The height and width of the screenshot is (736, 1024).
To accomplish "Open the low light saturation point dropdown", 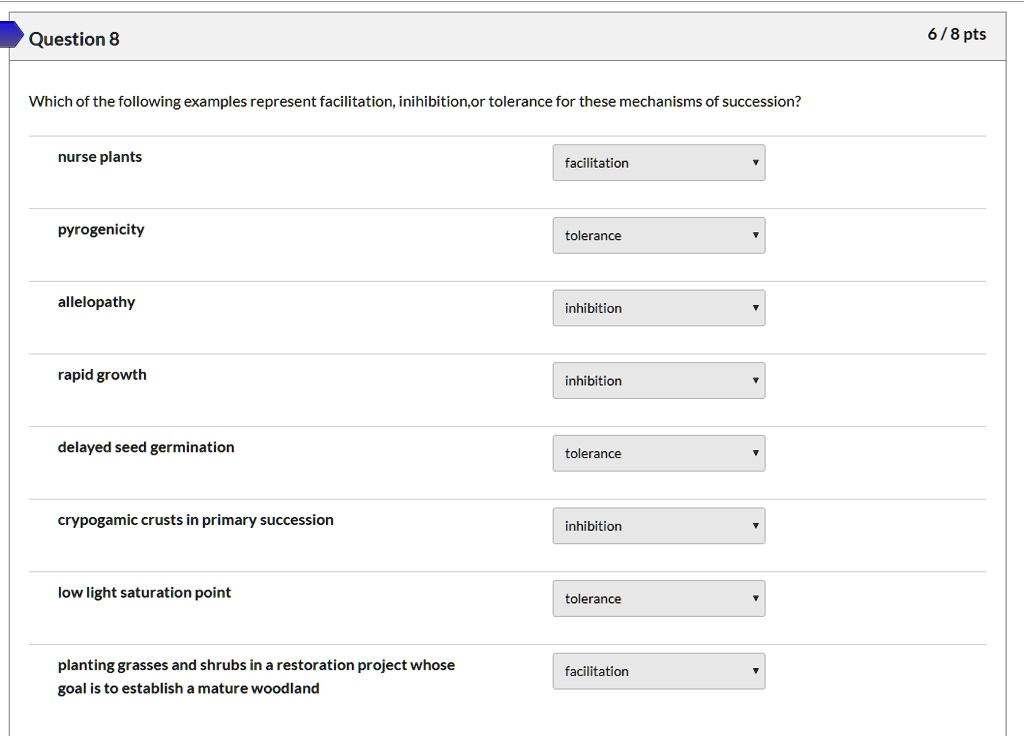I will (x=658, y=599).
